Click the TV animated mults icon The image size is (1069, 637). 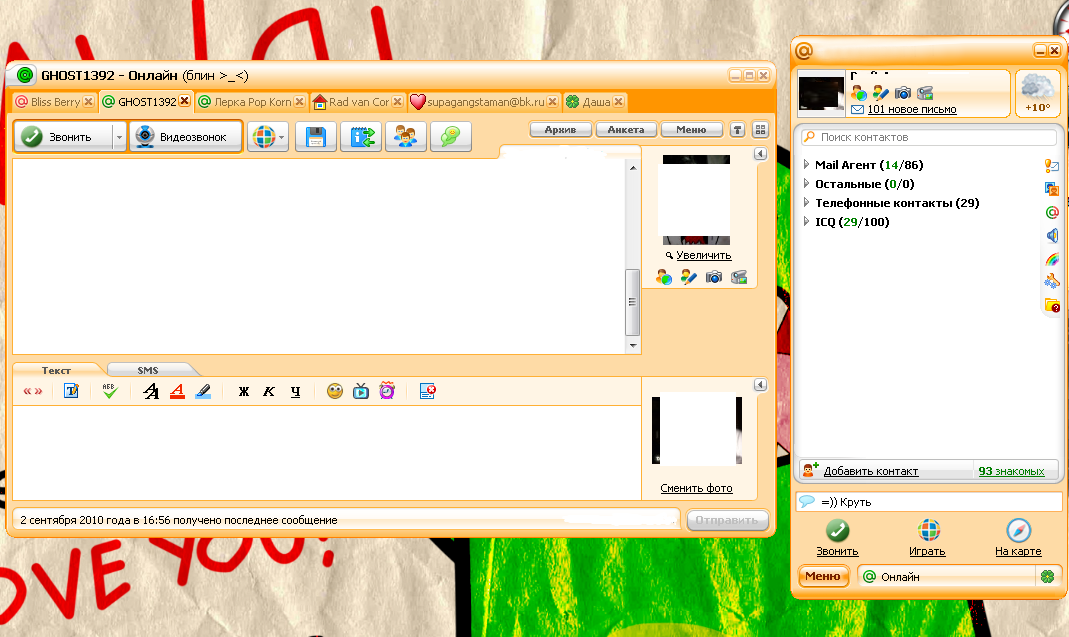[361, 391]
